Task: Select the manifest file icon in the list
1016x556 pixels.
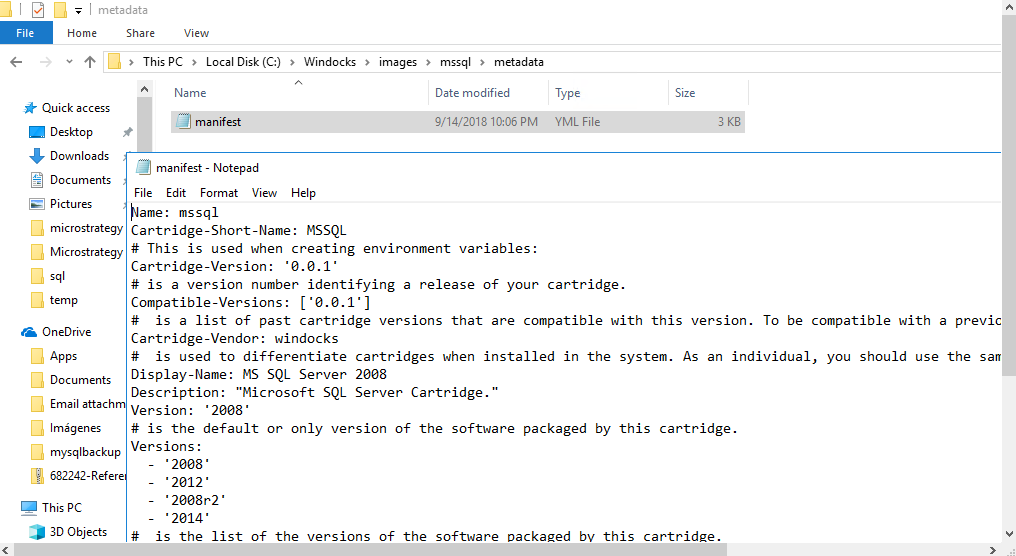Action: 183,122
